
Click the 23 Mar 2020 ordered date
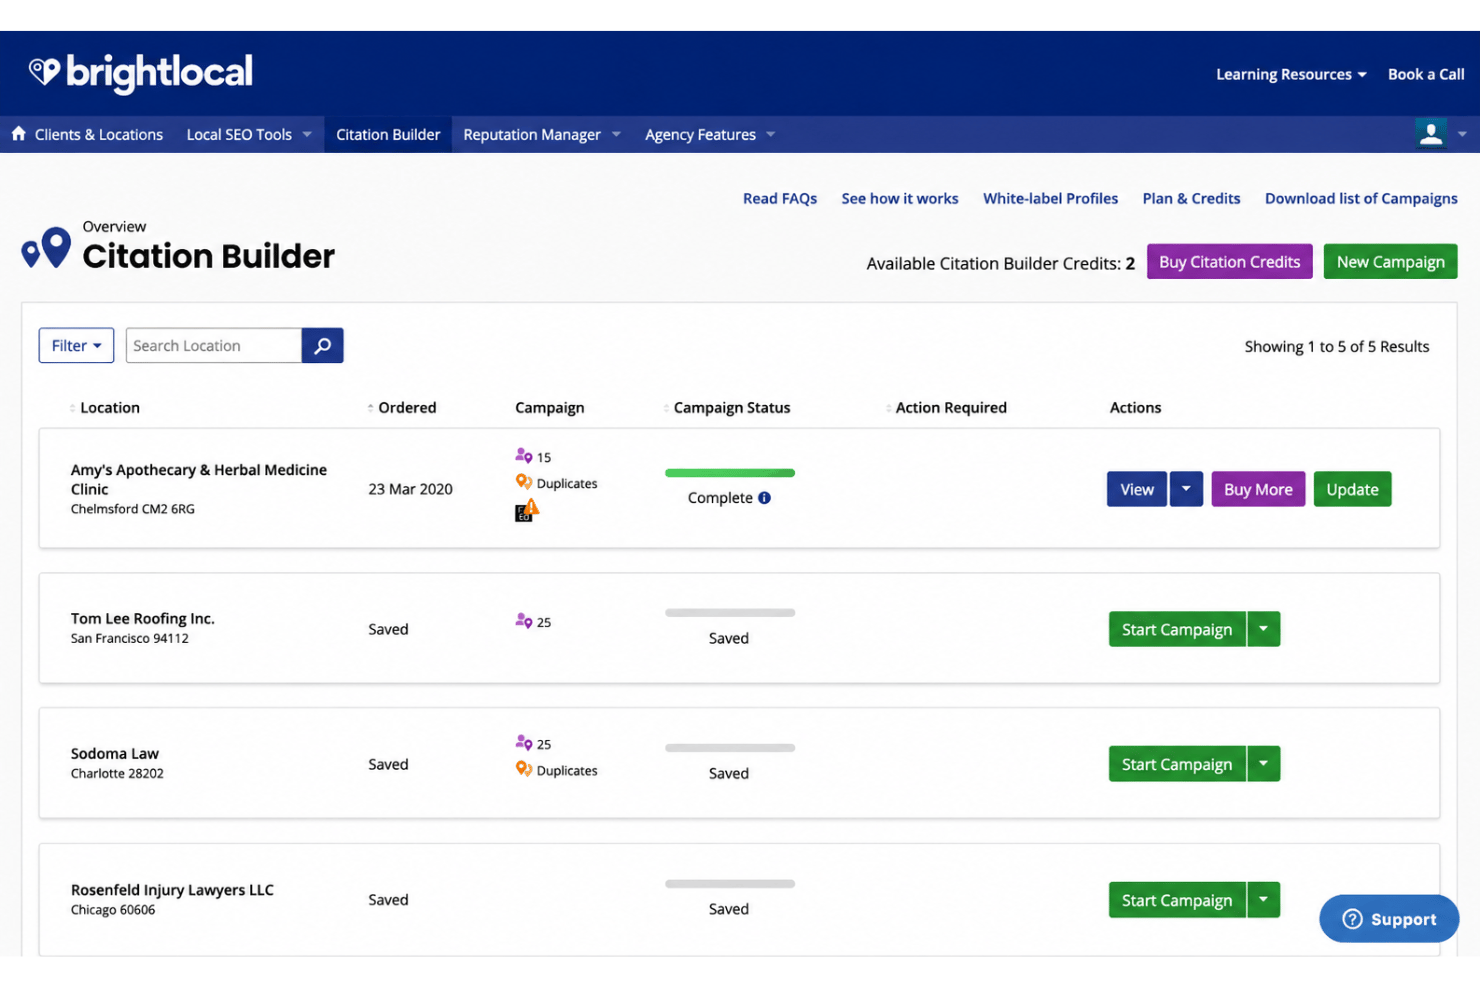[410, 489]
